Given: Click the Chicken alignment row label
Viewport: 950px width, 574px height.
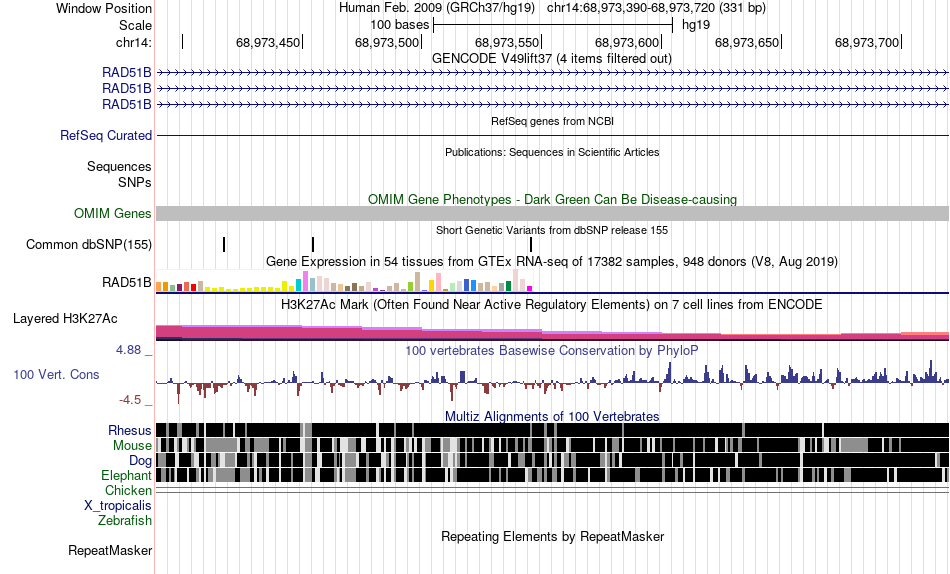Looking at the screenshot, I should pos(128,490).
